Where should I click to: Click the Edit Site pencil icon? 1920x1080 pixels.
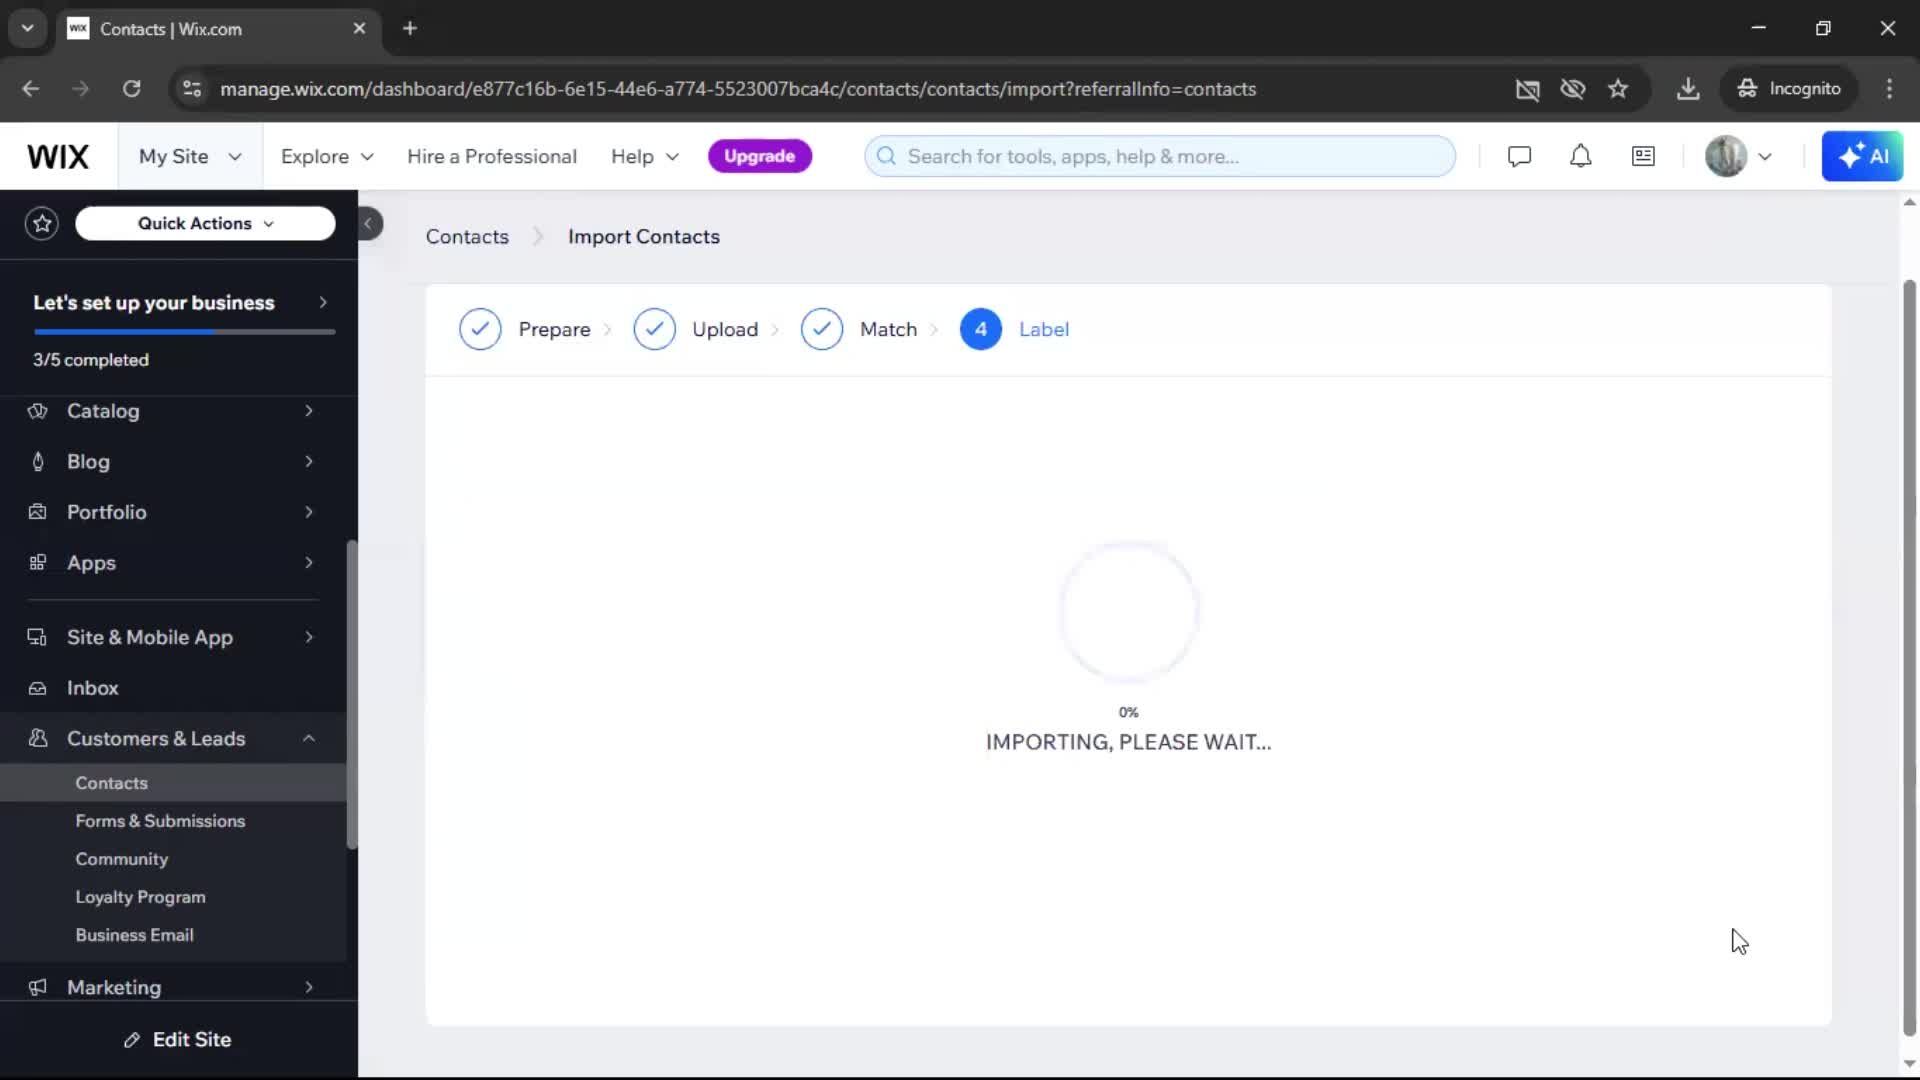point(131,1041)
